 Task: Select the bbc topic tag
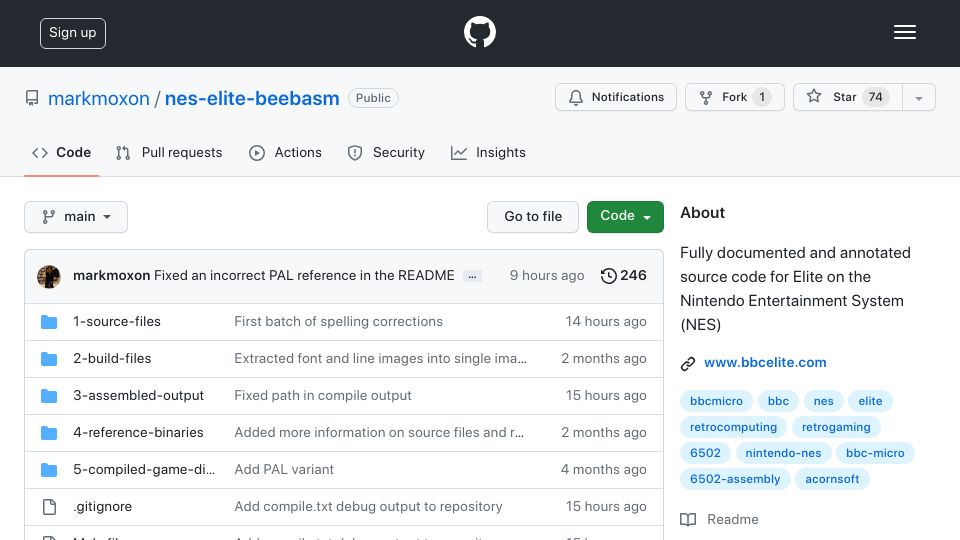[x=778, y=401]
